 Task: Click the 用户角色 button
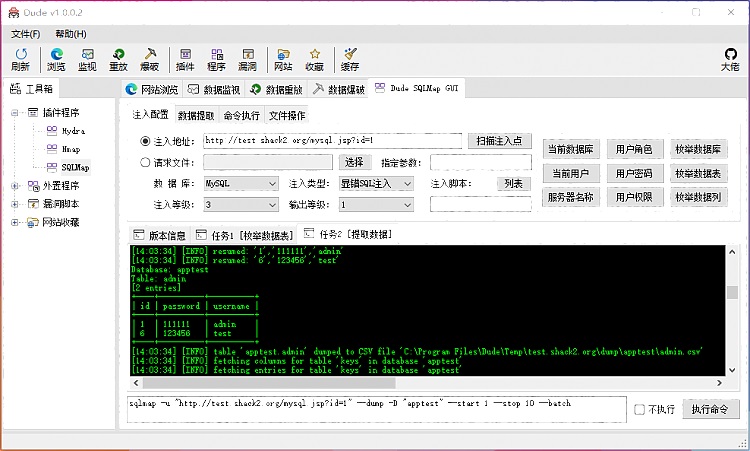[634, 149]
